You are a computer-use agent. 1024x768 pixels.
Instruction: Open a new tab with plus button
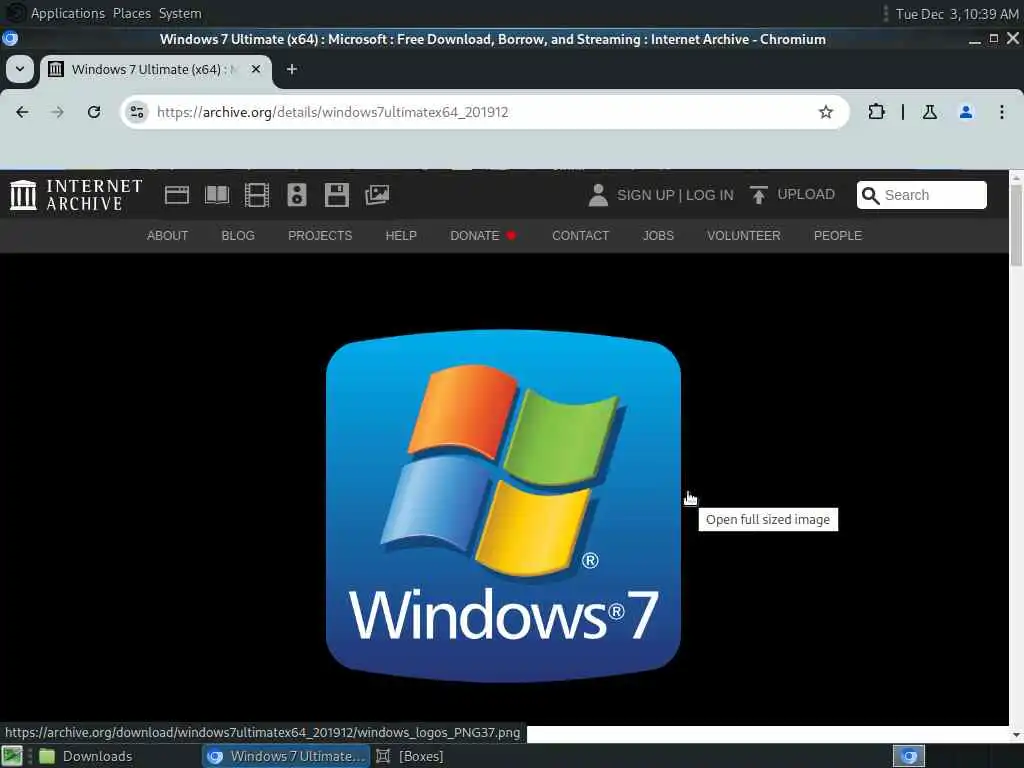(x=292, y=69)
